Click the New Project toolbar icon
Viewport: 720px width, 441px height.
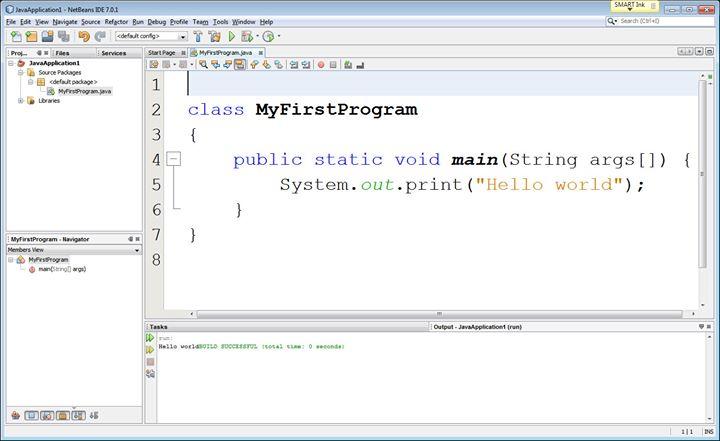pos(31,36)
